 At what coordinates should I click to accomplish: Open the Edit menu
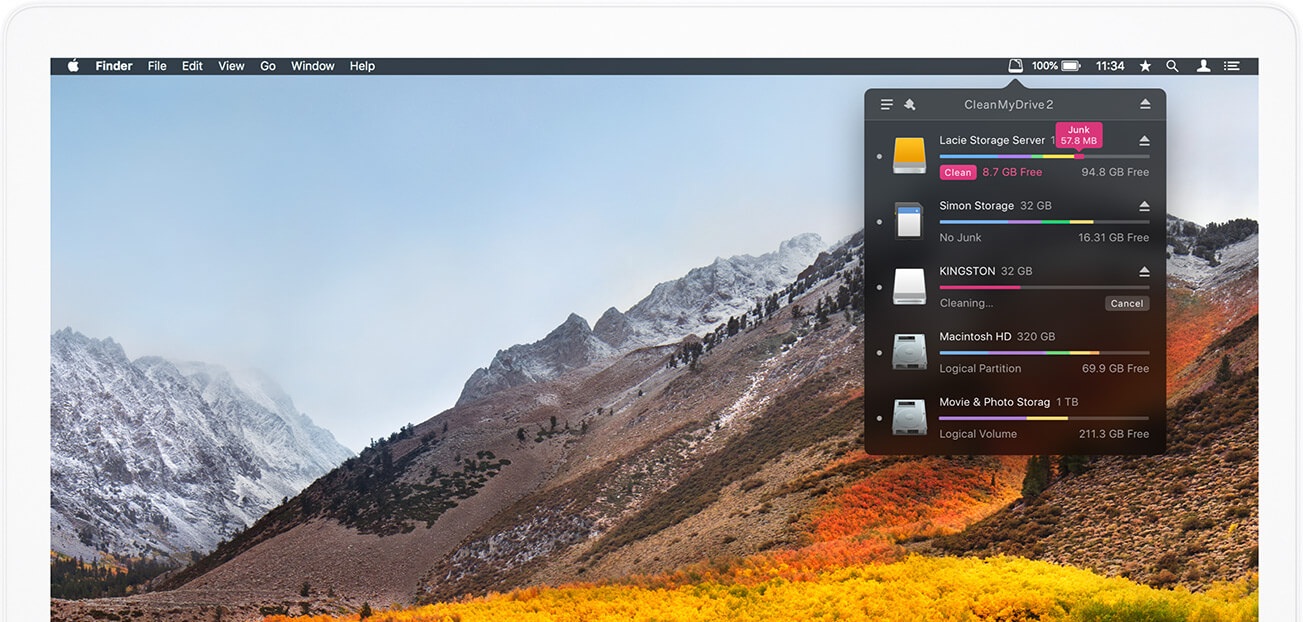pos(192,66)
